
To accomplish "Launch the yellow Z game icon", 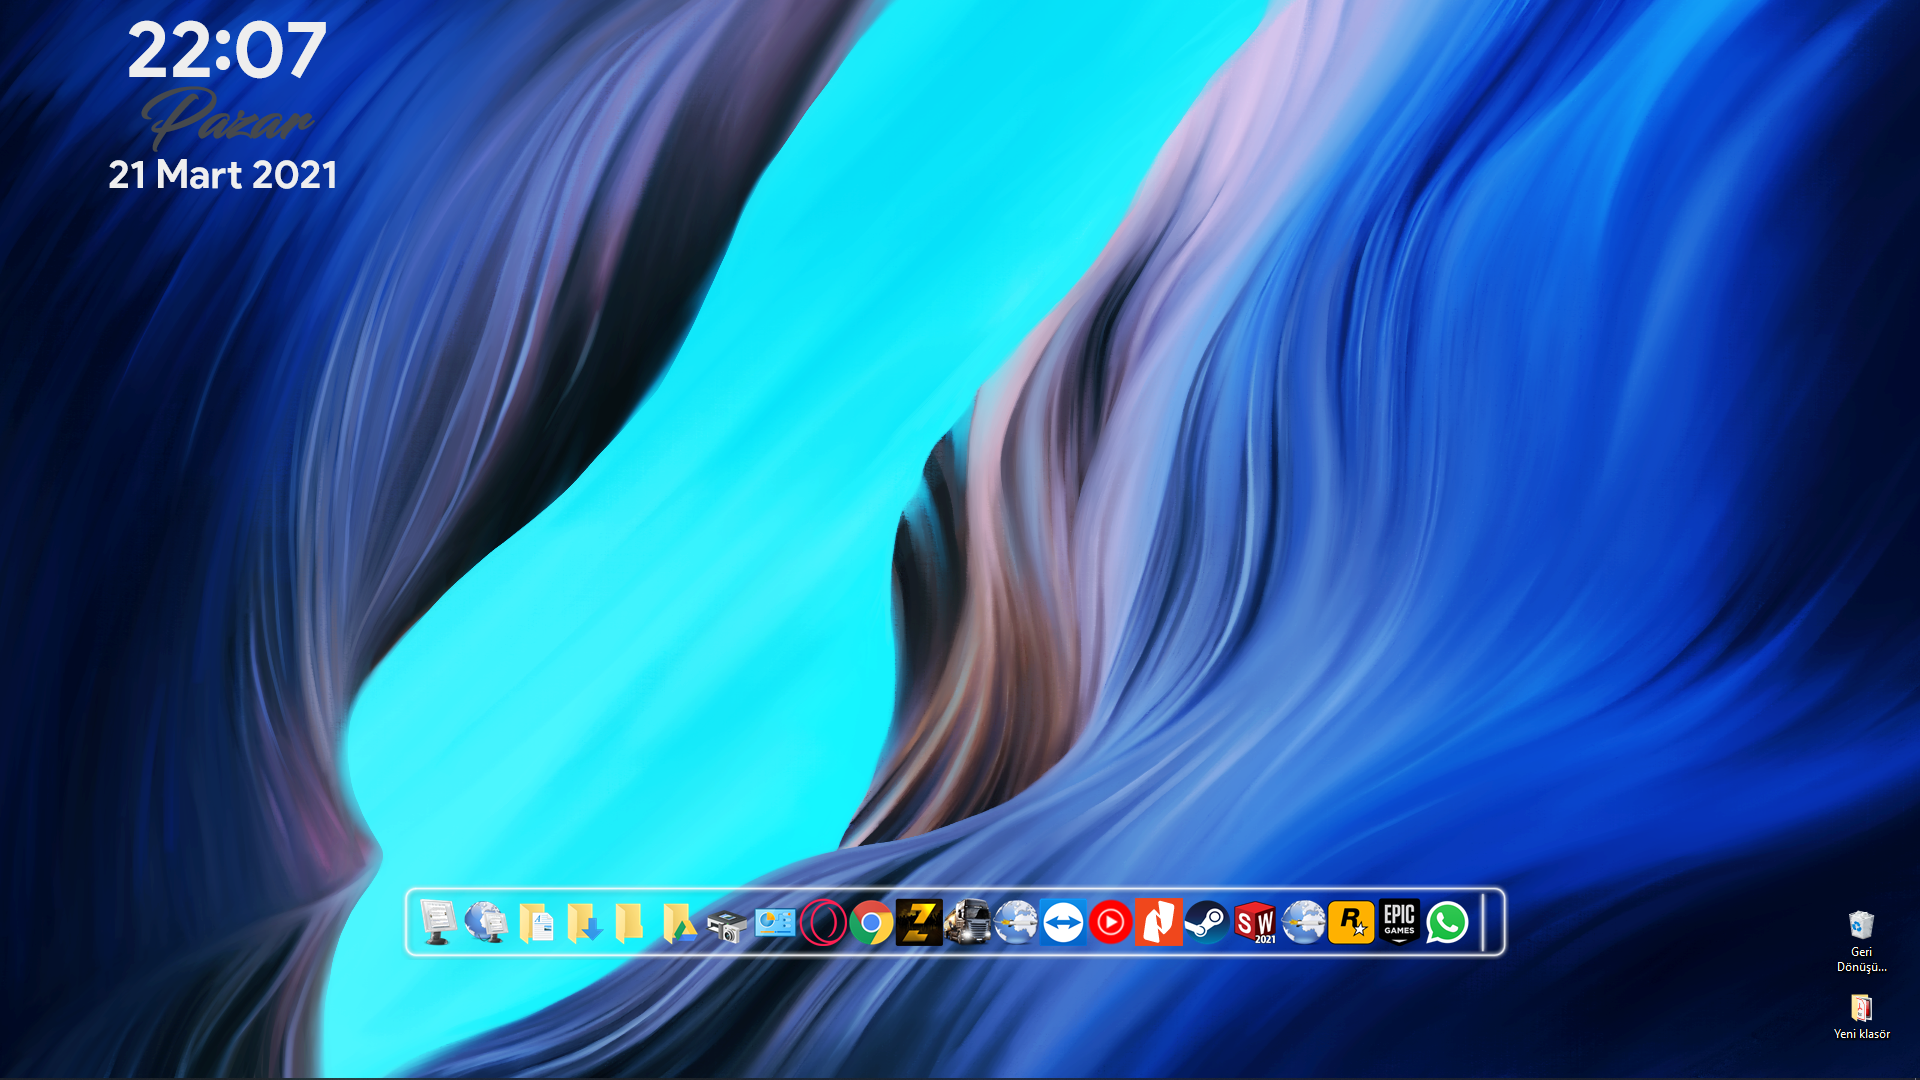I will [919, 922].
